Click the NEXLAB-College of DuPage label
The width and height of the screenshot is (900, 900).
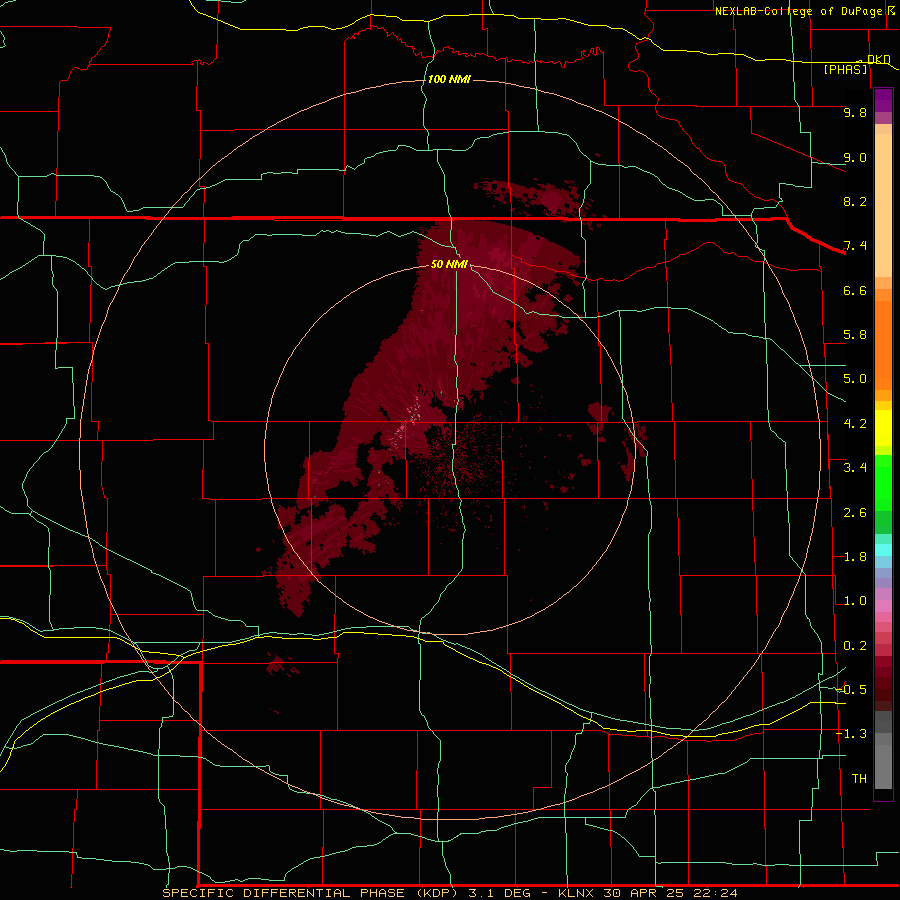click(801, 11)
